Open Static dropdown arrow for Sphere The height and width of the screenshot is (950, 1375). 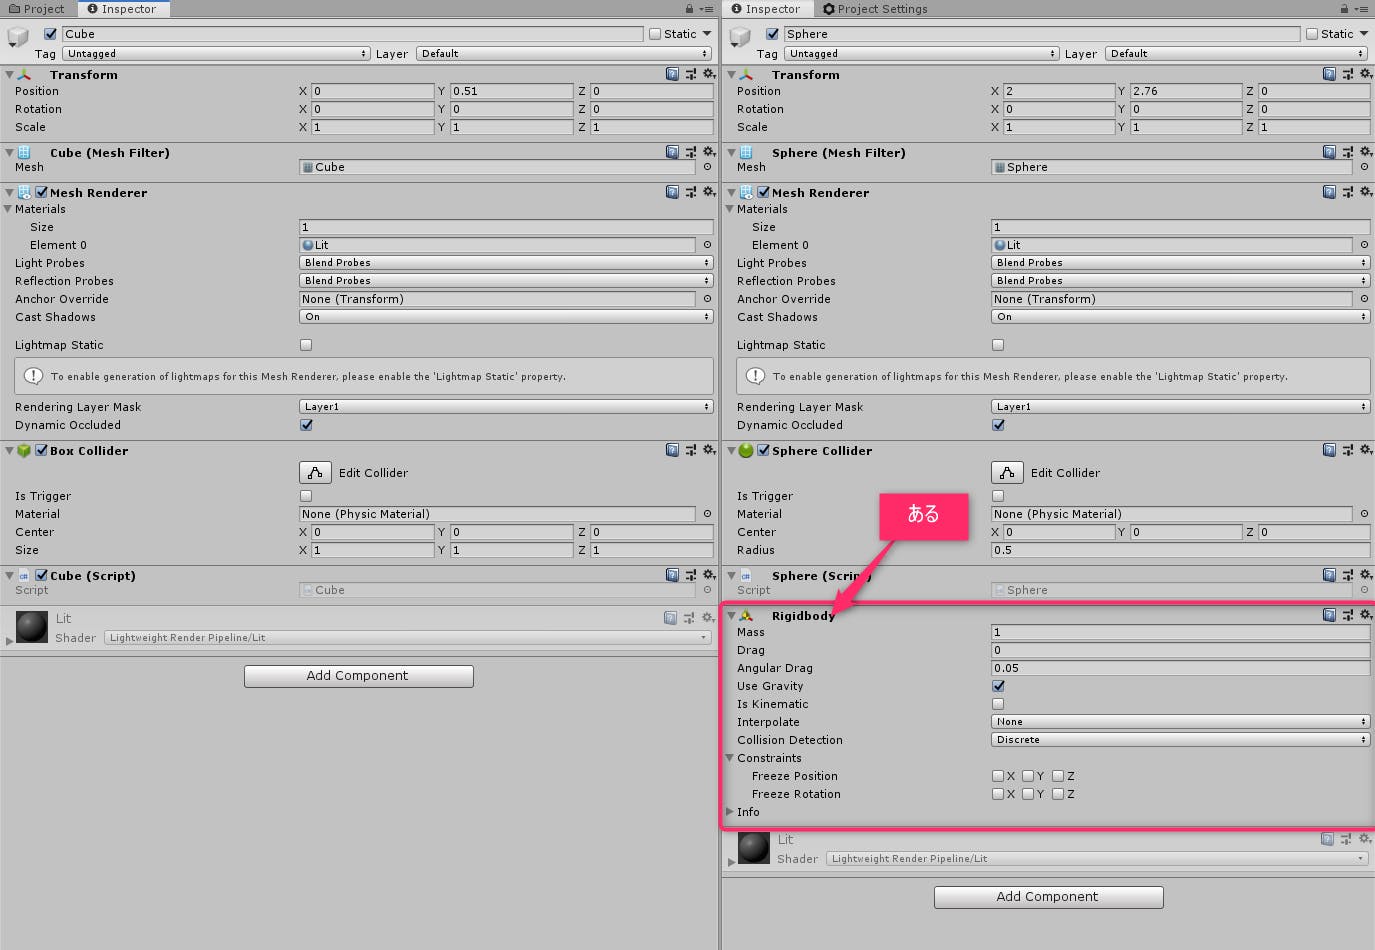1364,34
